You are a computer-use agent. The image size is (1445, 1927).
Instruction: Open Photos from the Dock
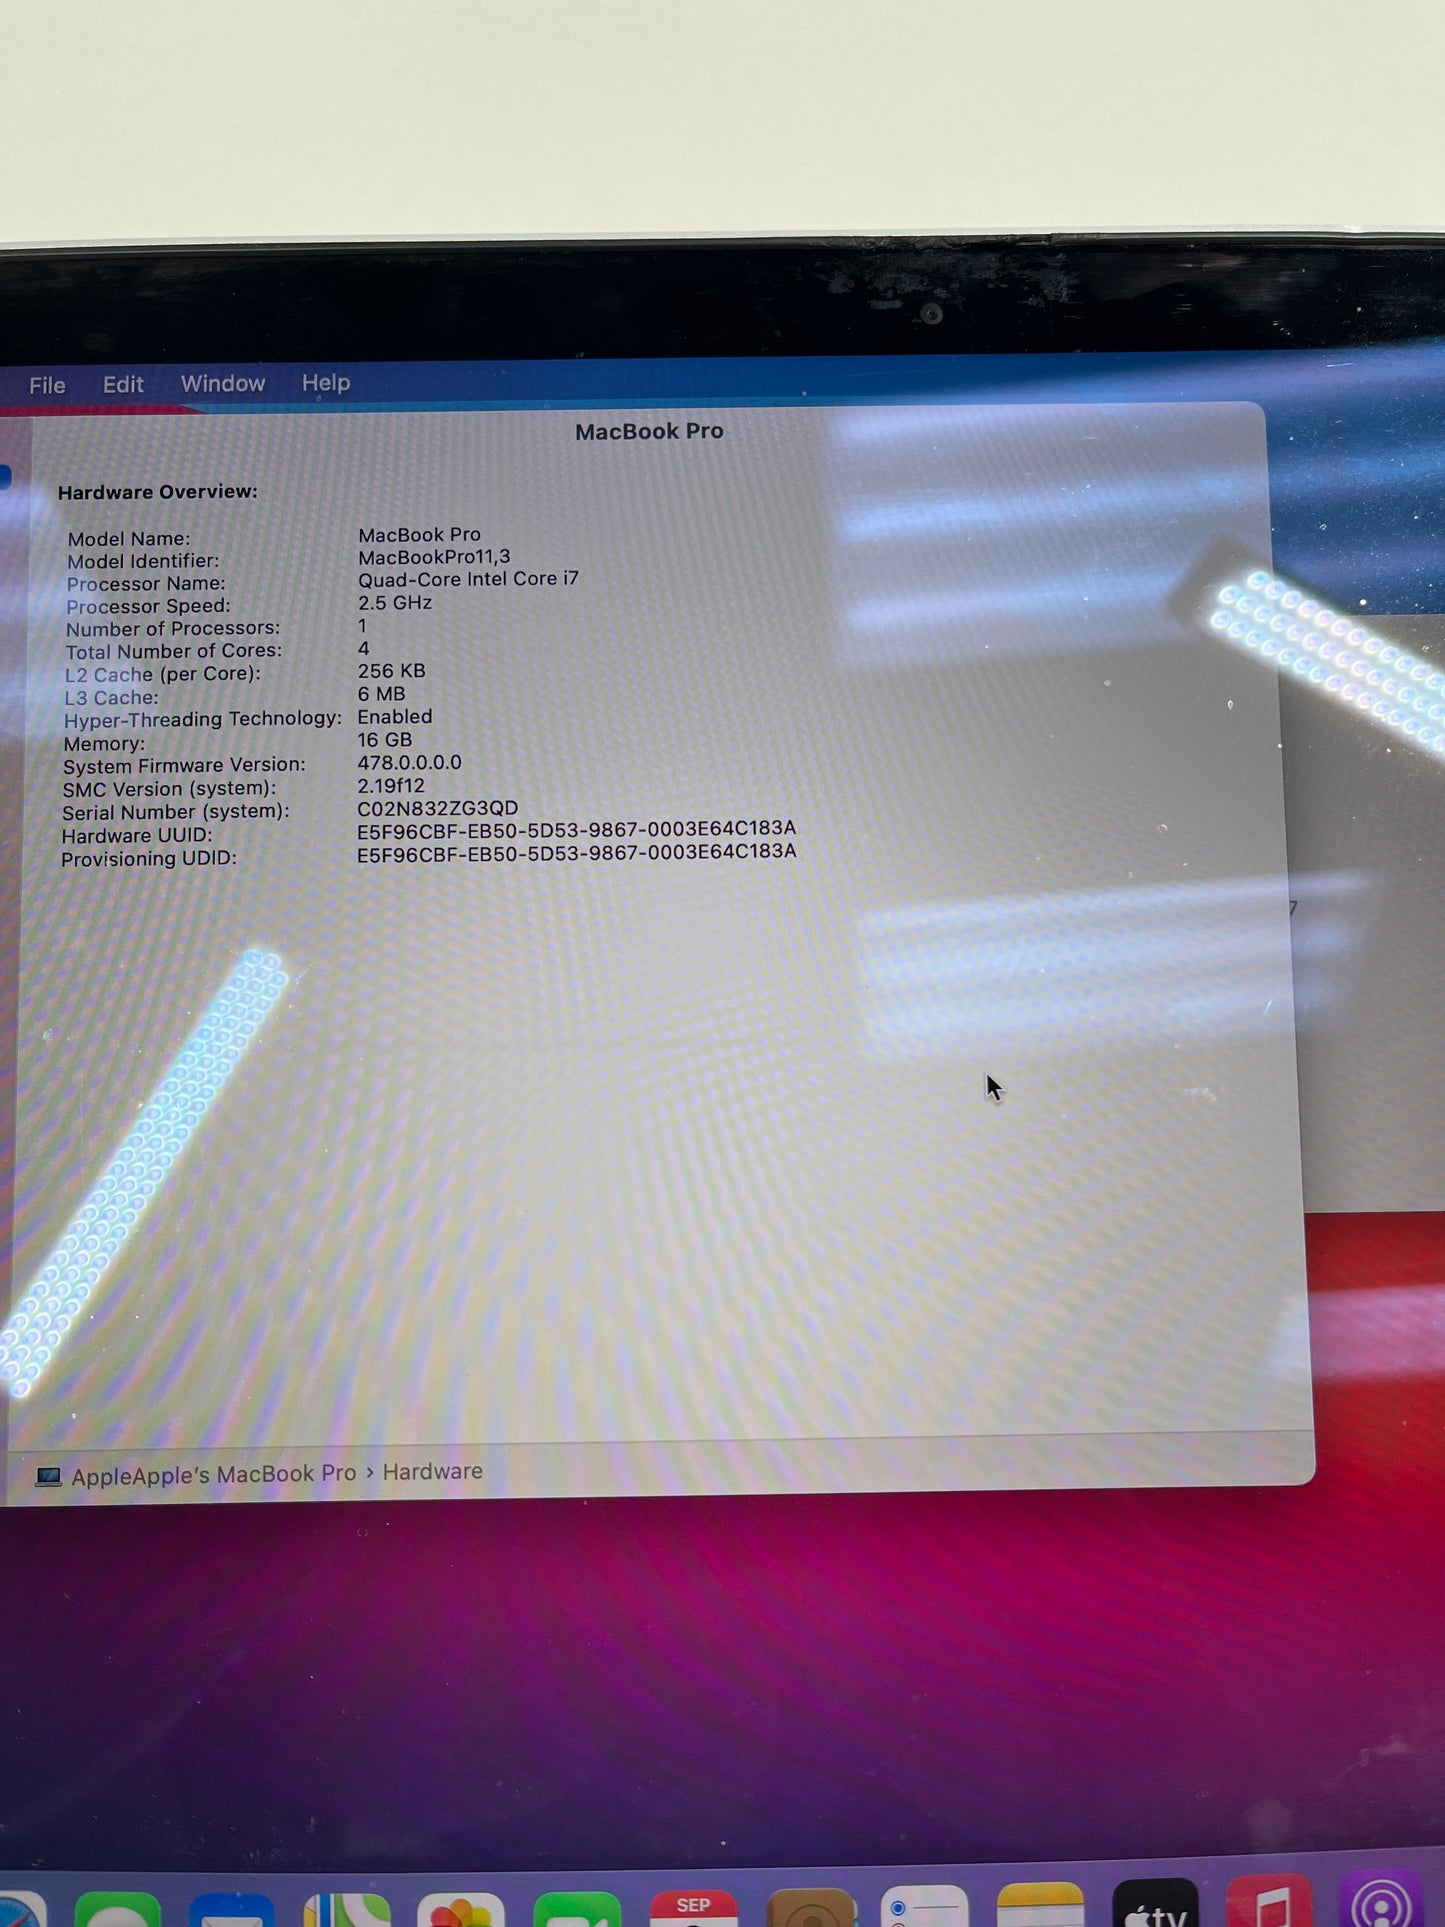pos(461,1909)
